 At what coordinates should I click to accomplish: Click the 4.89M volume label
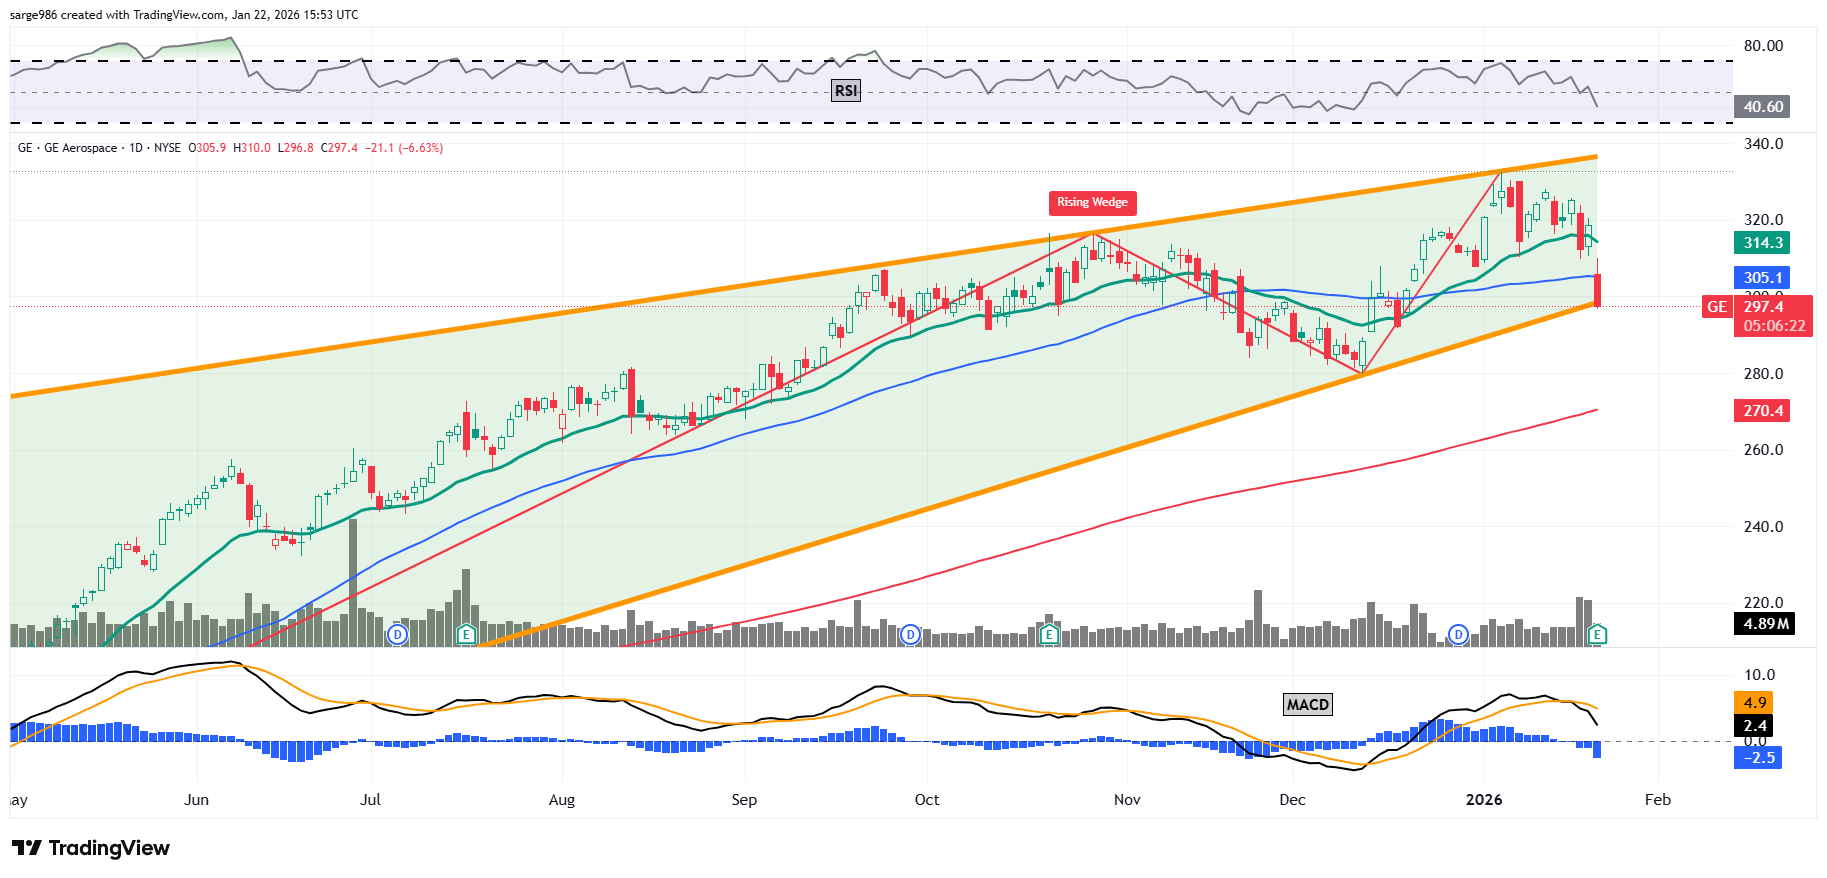coord(1765,624)
